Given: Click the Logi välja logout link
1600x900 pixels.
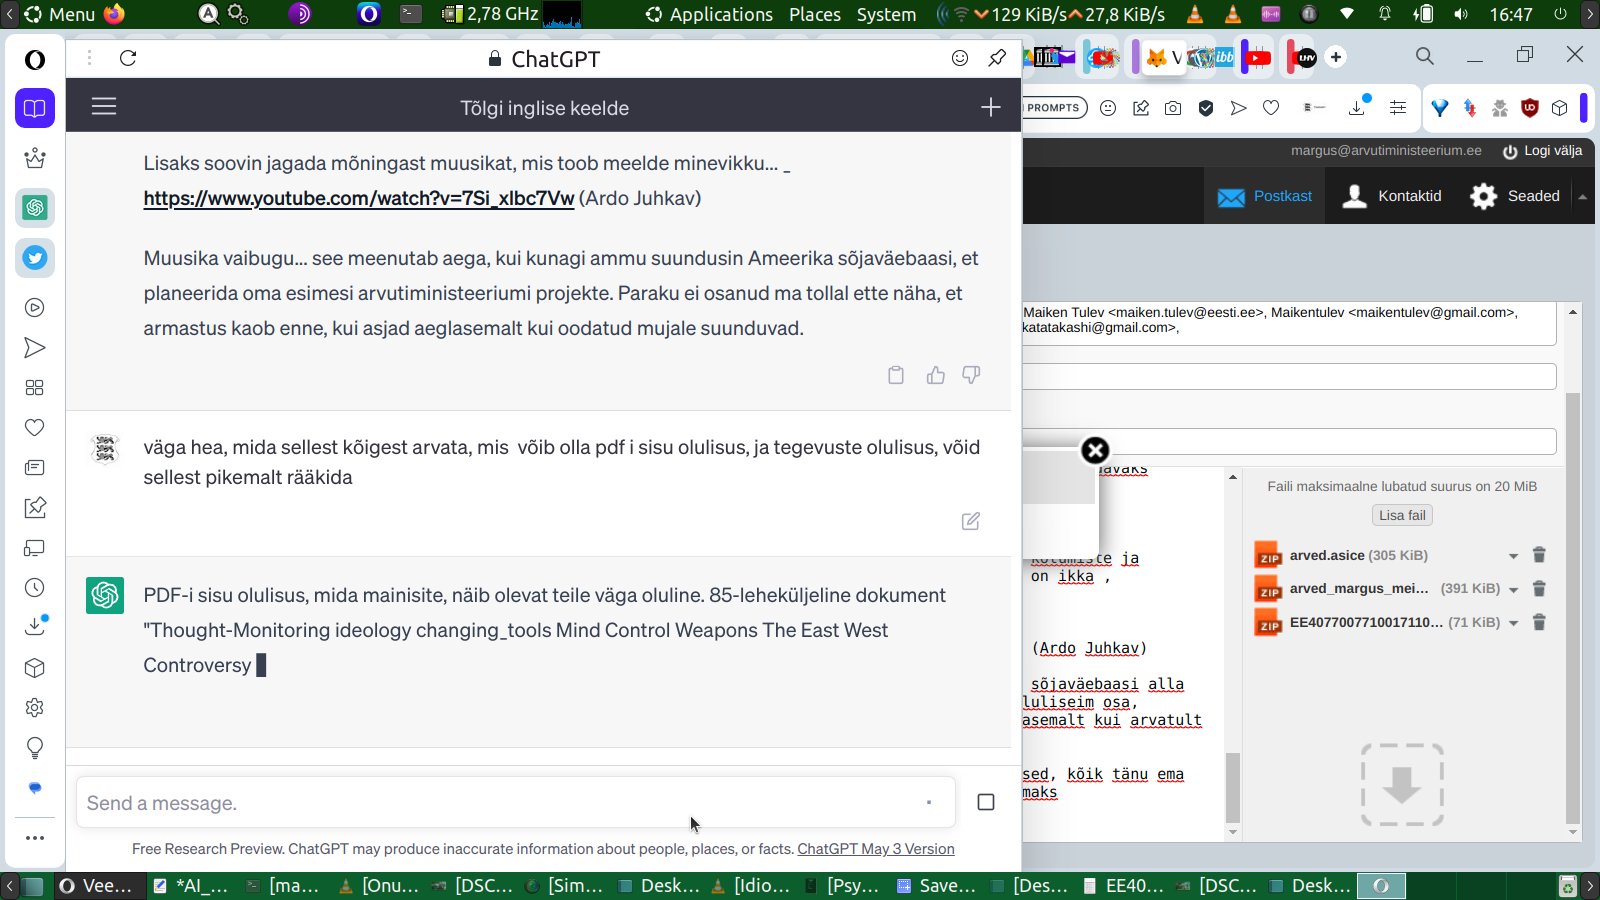Looking at the screenshot, I should tap(1543, 151).
